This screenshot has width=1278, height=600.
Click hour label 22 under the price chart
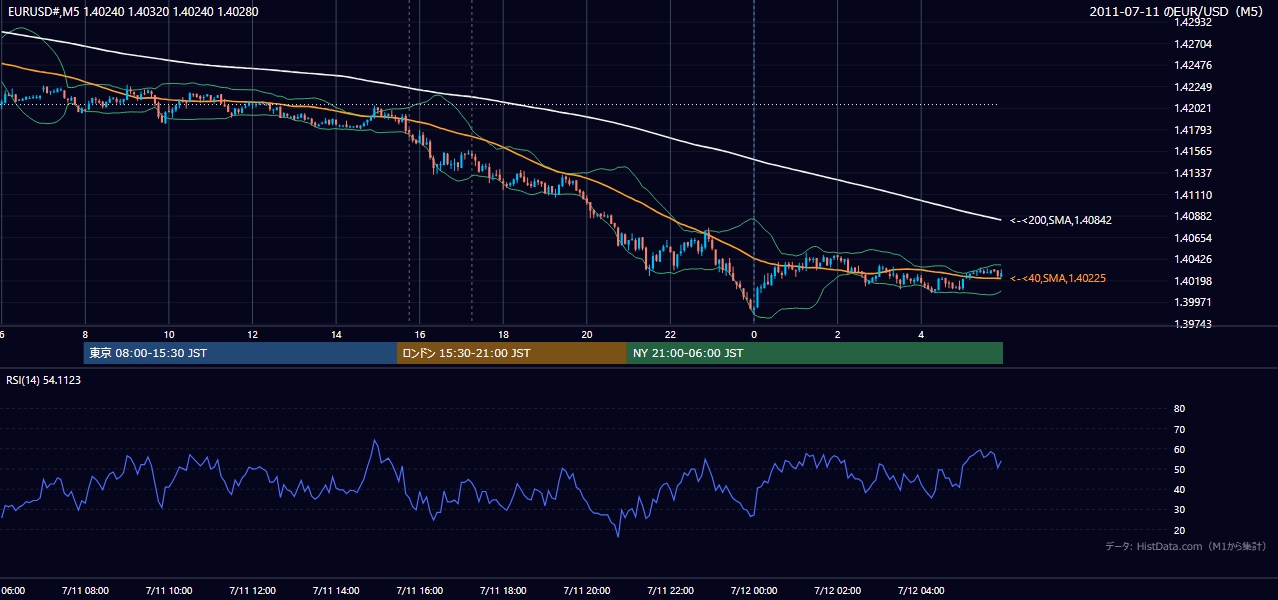pos(670,335)
